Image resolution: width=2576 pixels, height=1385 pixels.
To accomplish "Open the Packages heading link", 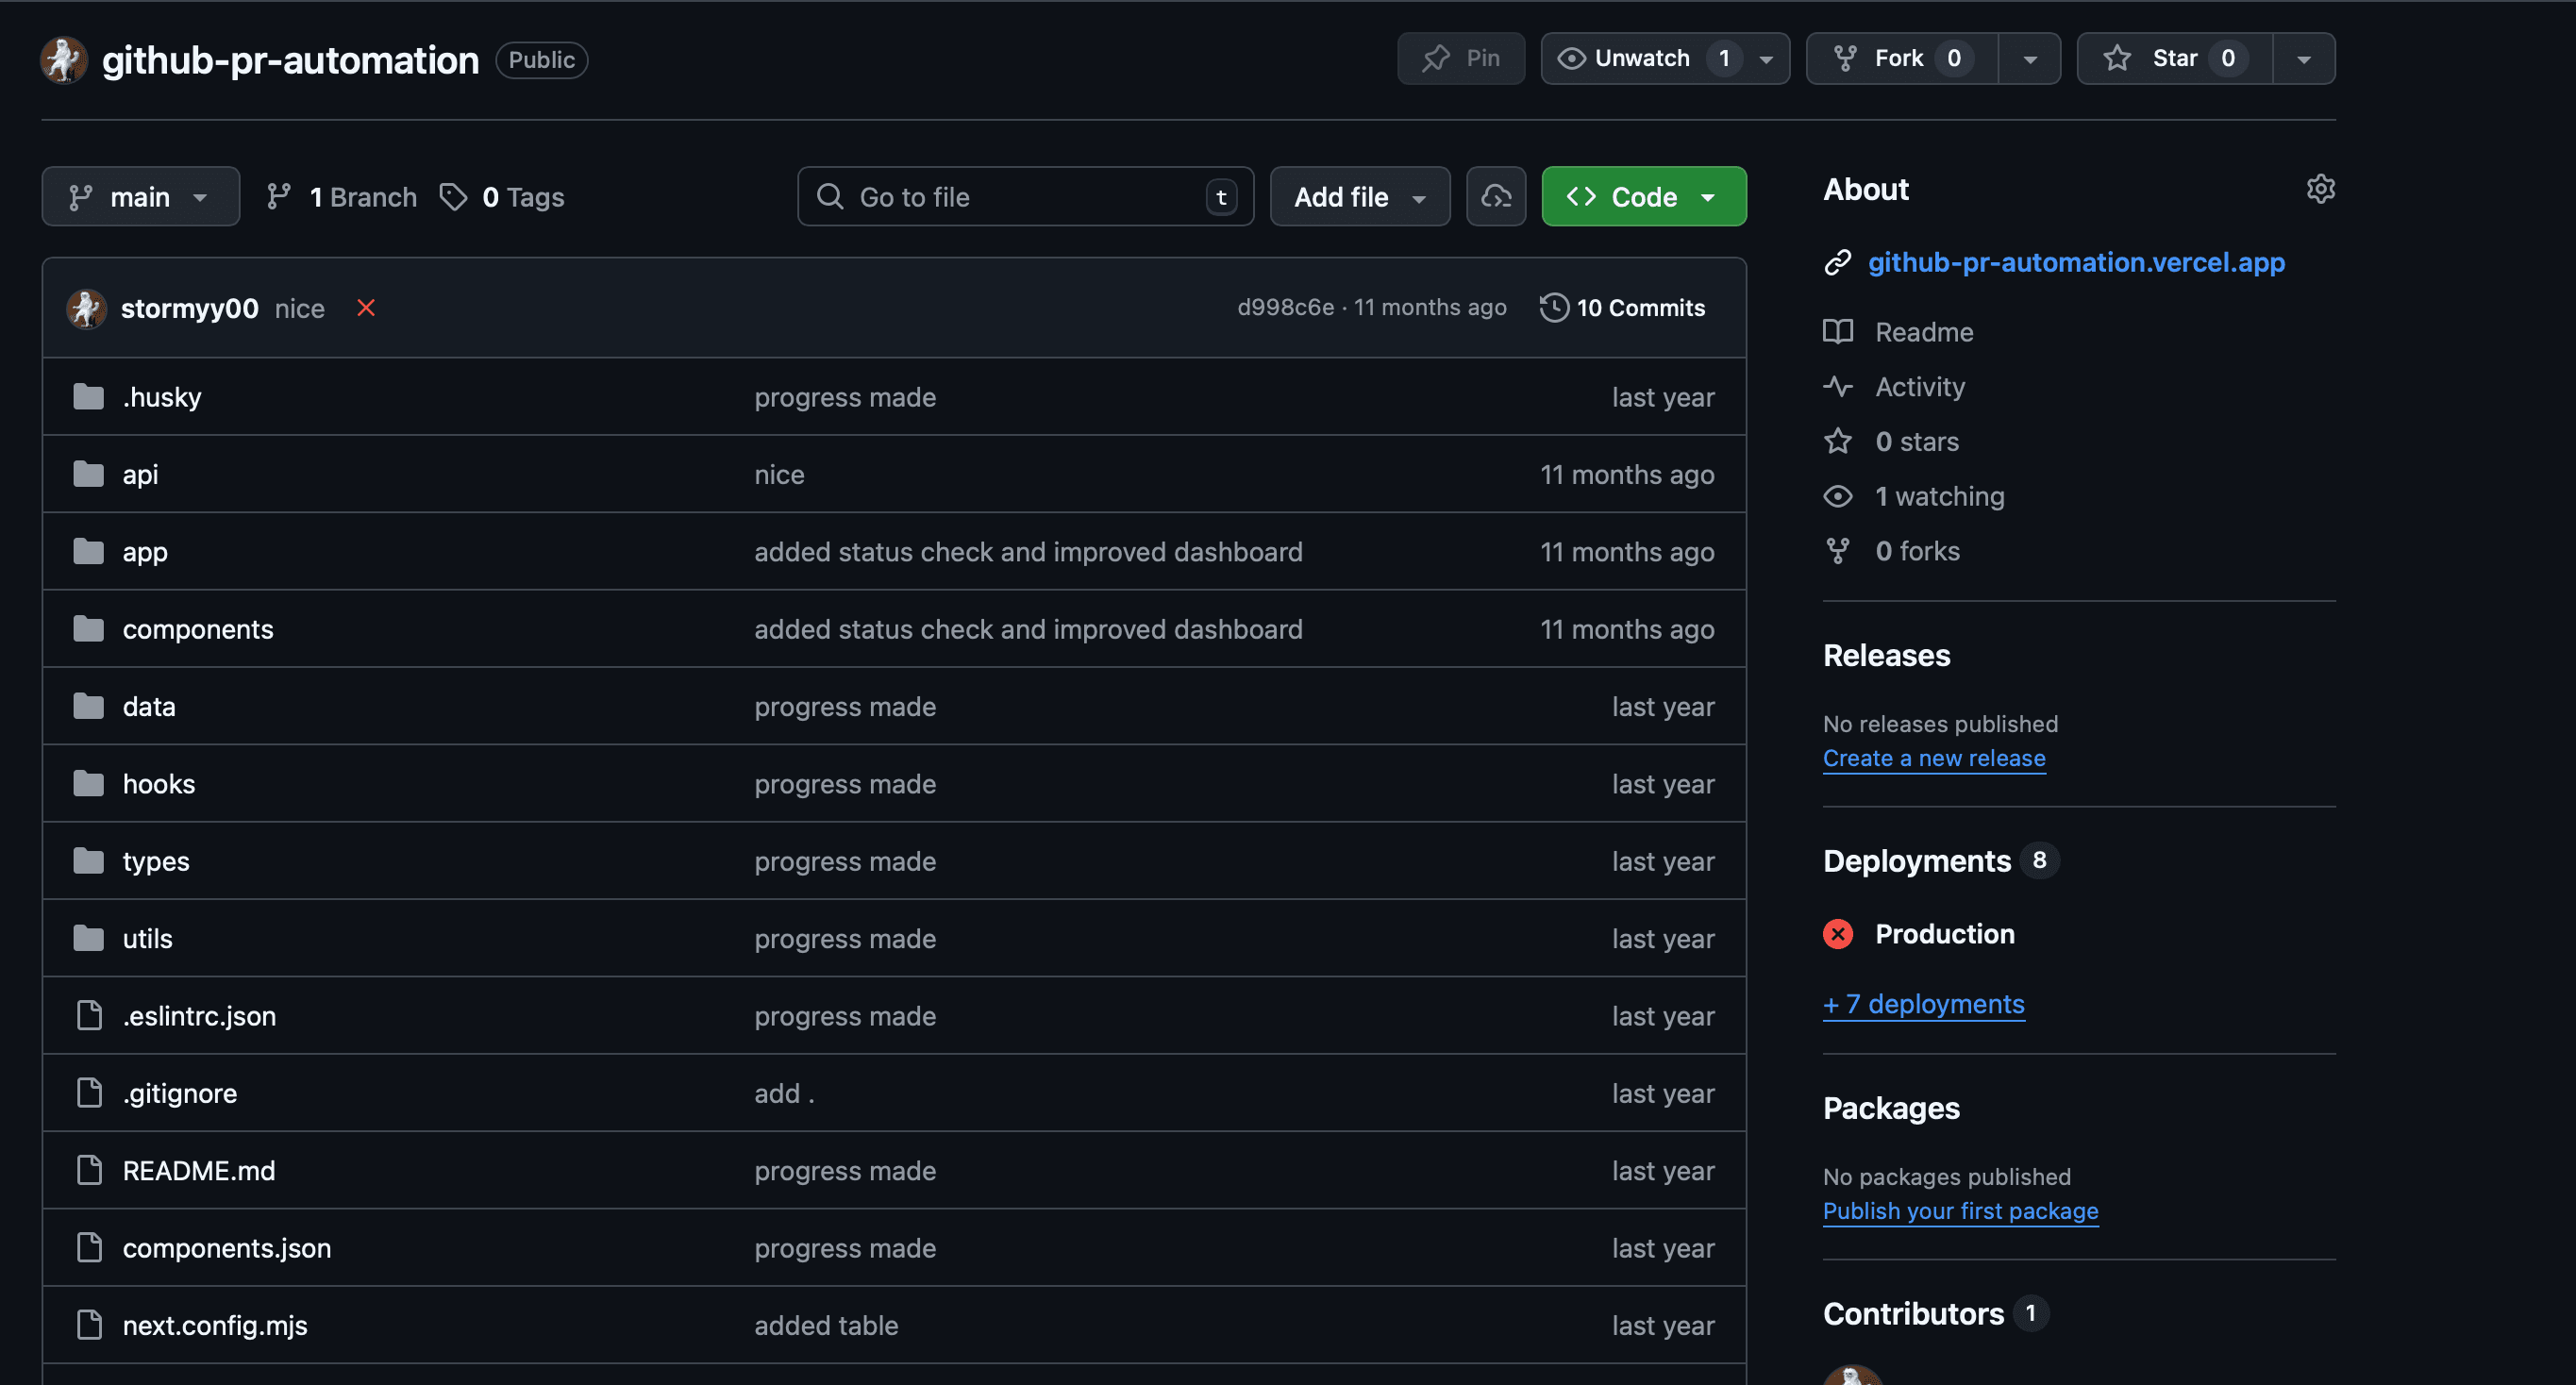I will pyautogui.click(x=1890, y=1108).
